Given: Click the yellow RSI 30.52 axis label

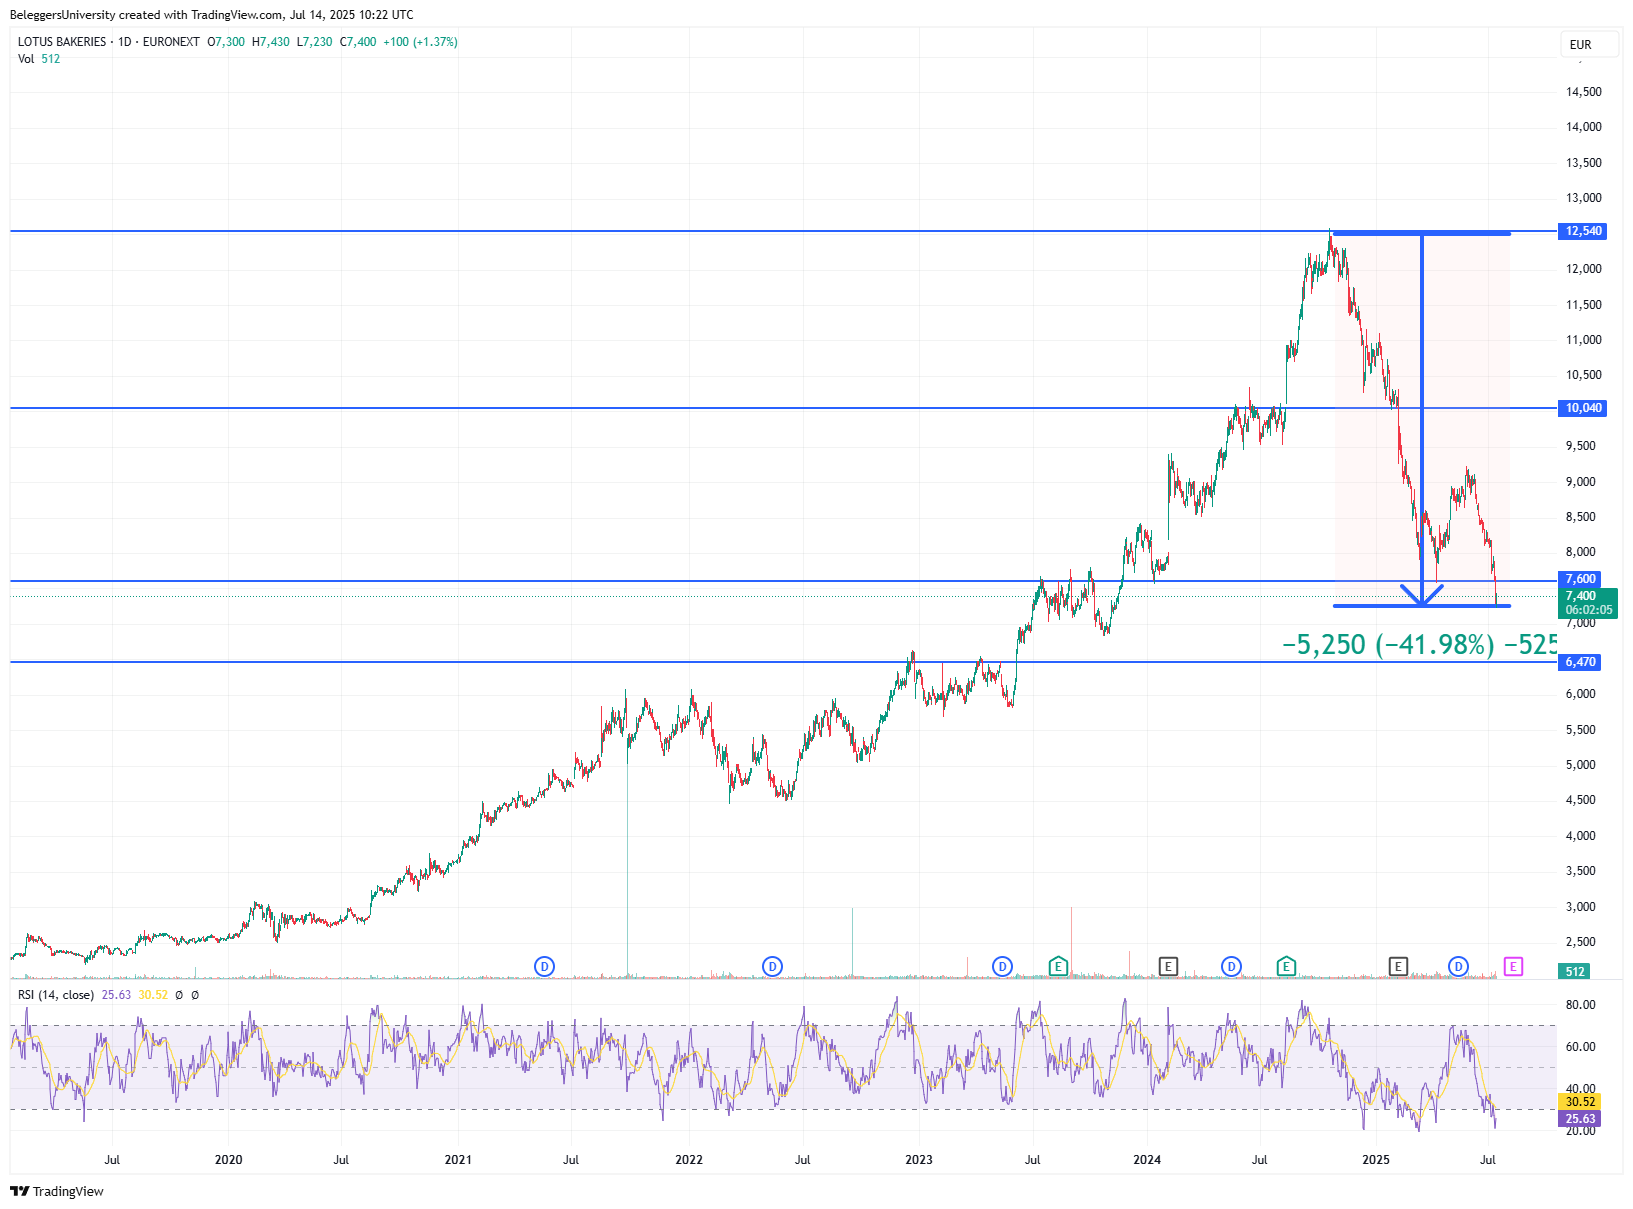Looking at the screenshot, I should (1580, 1102).
